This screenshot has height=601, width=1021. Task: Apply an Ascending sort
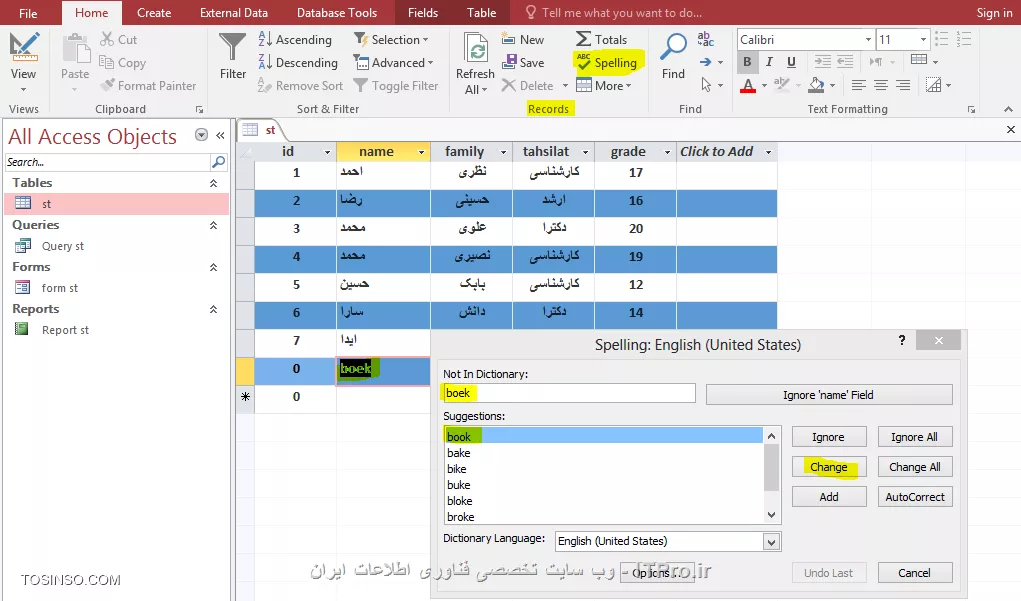point(296,39)
